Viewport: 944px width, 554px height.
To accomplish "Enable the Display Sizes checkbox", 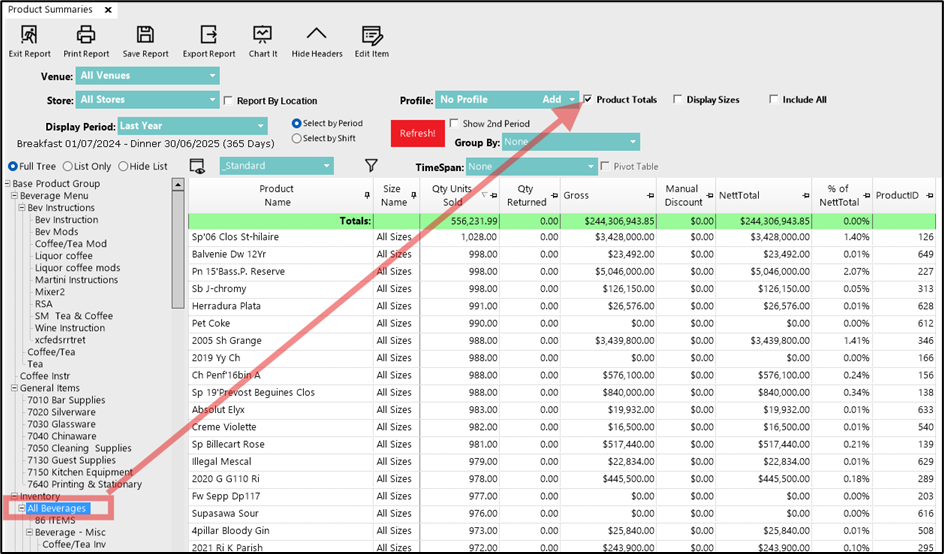I will point(678,100).
